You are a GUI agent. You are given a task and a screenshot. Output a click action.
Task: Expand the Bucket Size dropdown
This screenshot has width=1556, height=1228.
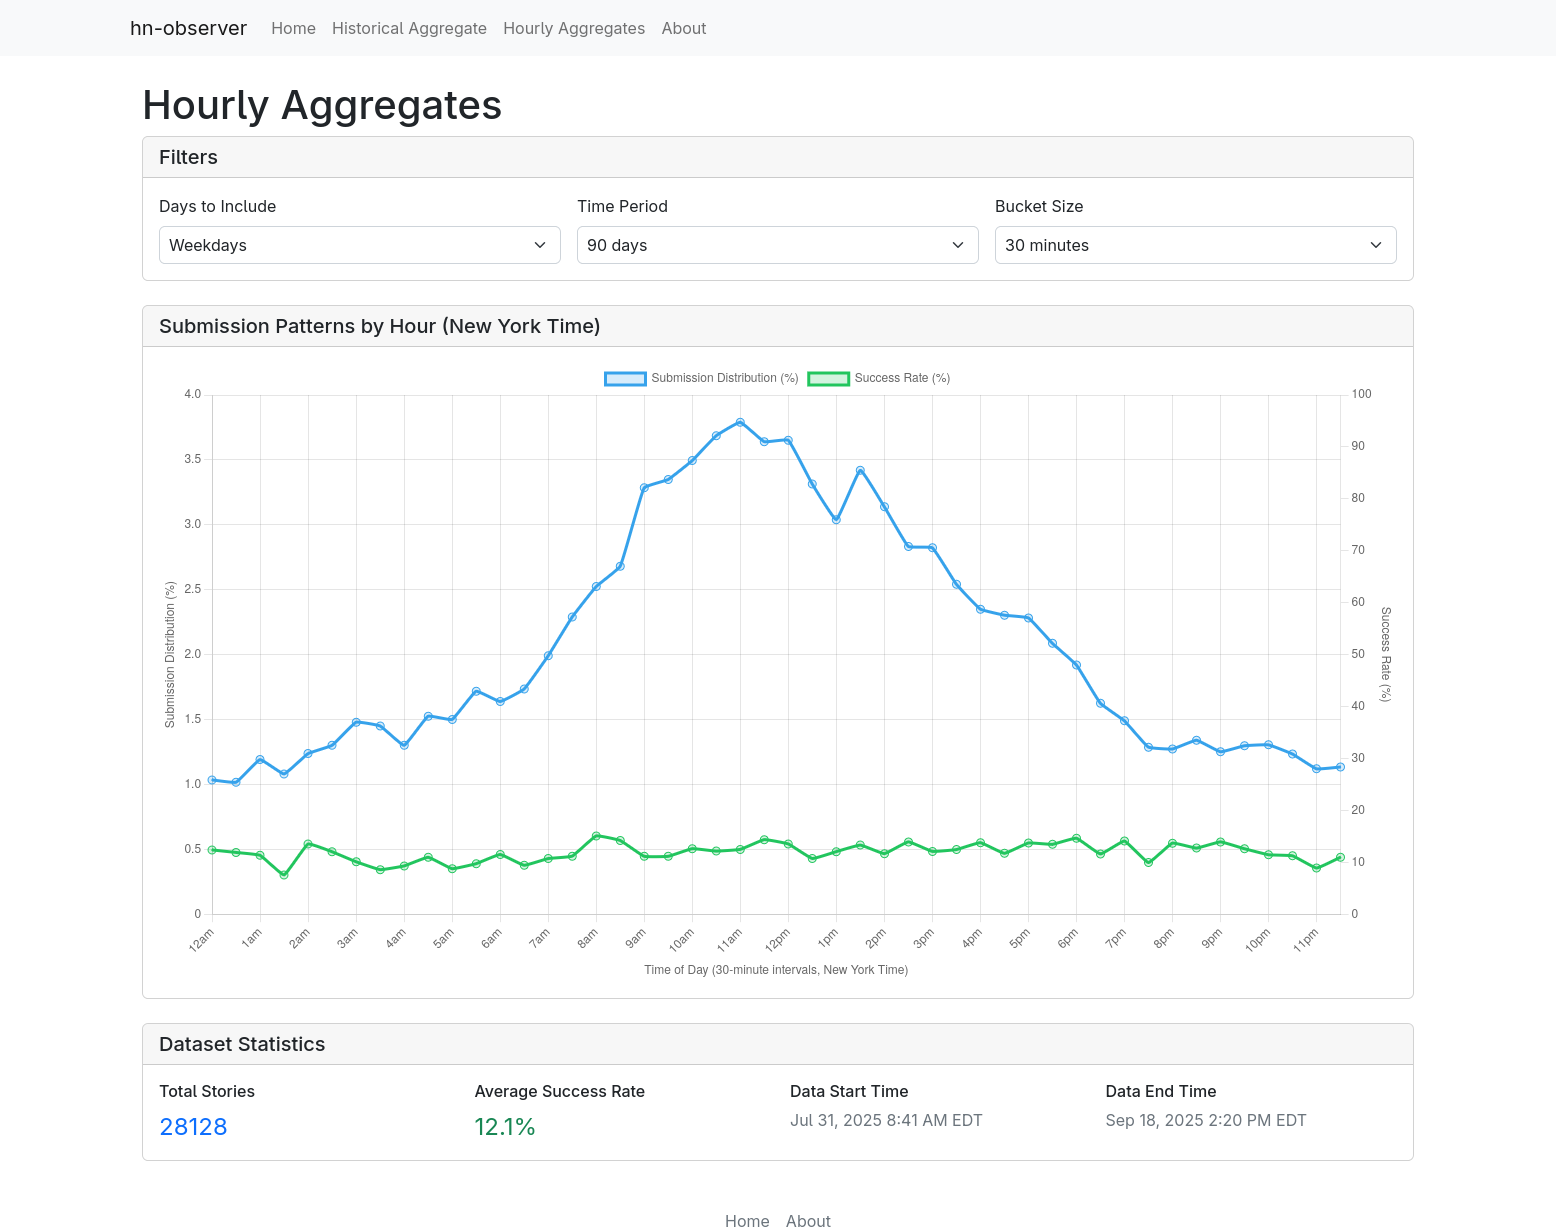click(1195, 245)
